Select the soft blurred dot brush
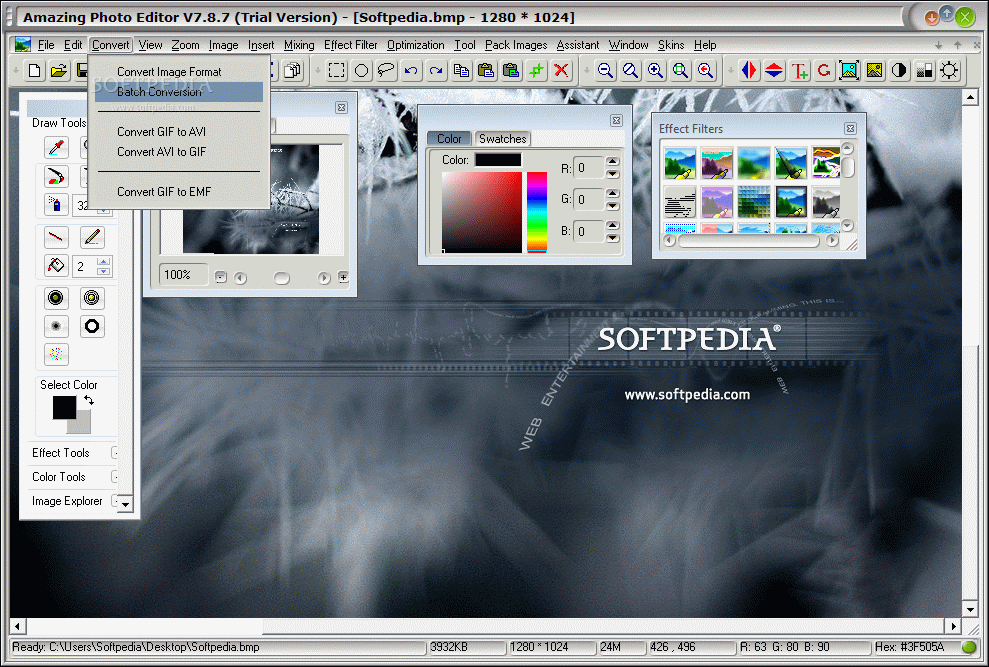 (x=56, y=326)
